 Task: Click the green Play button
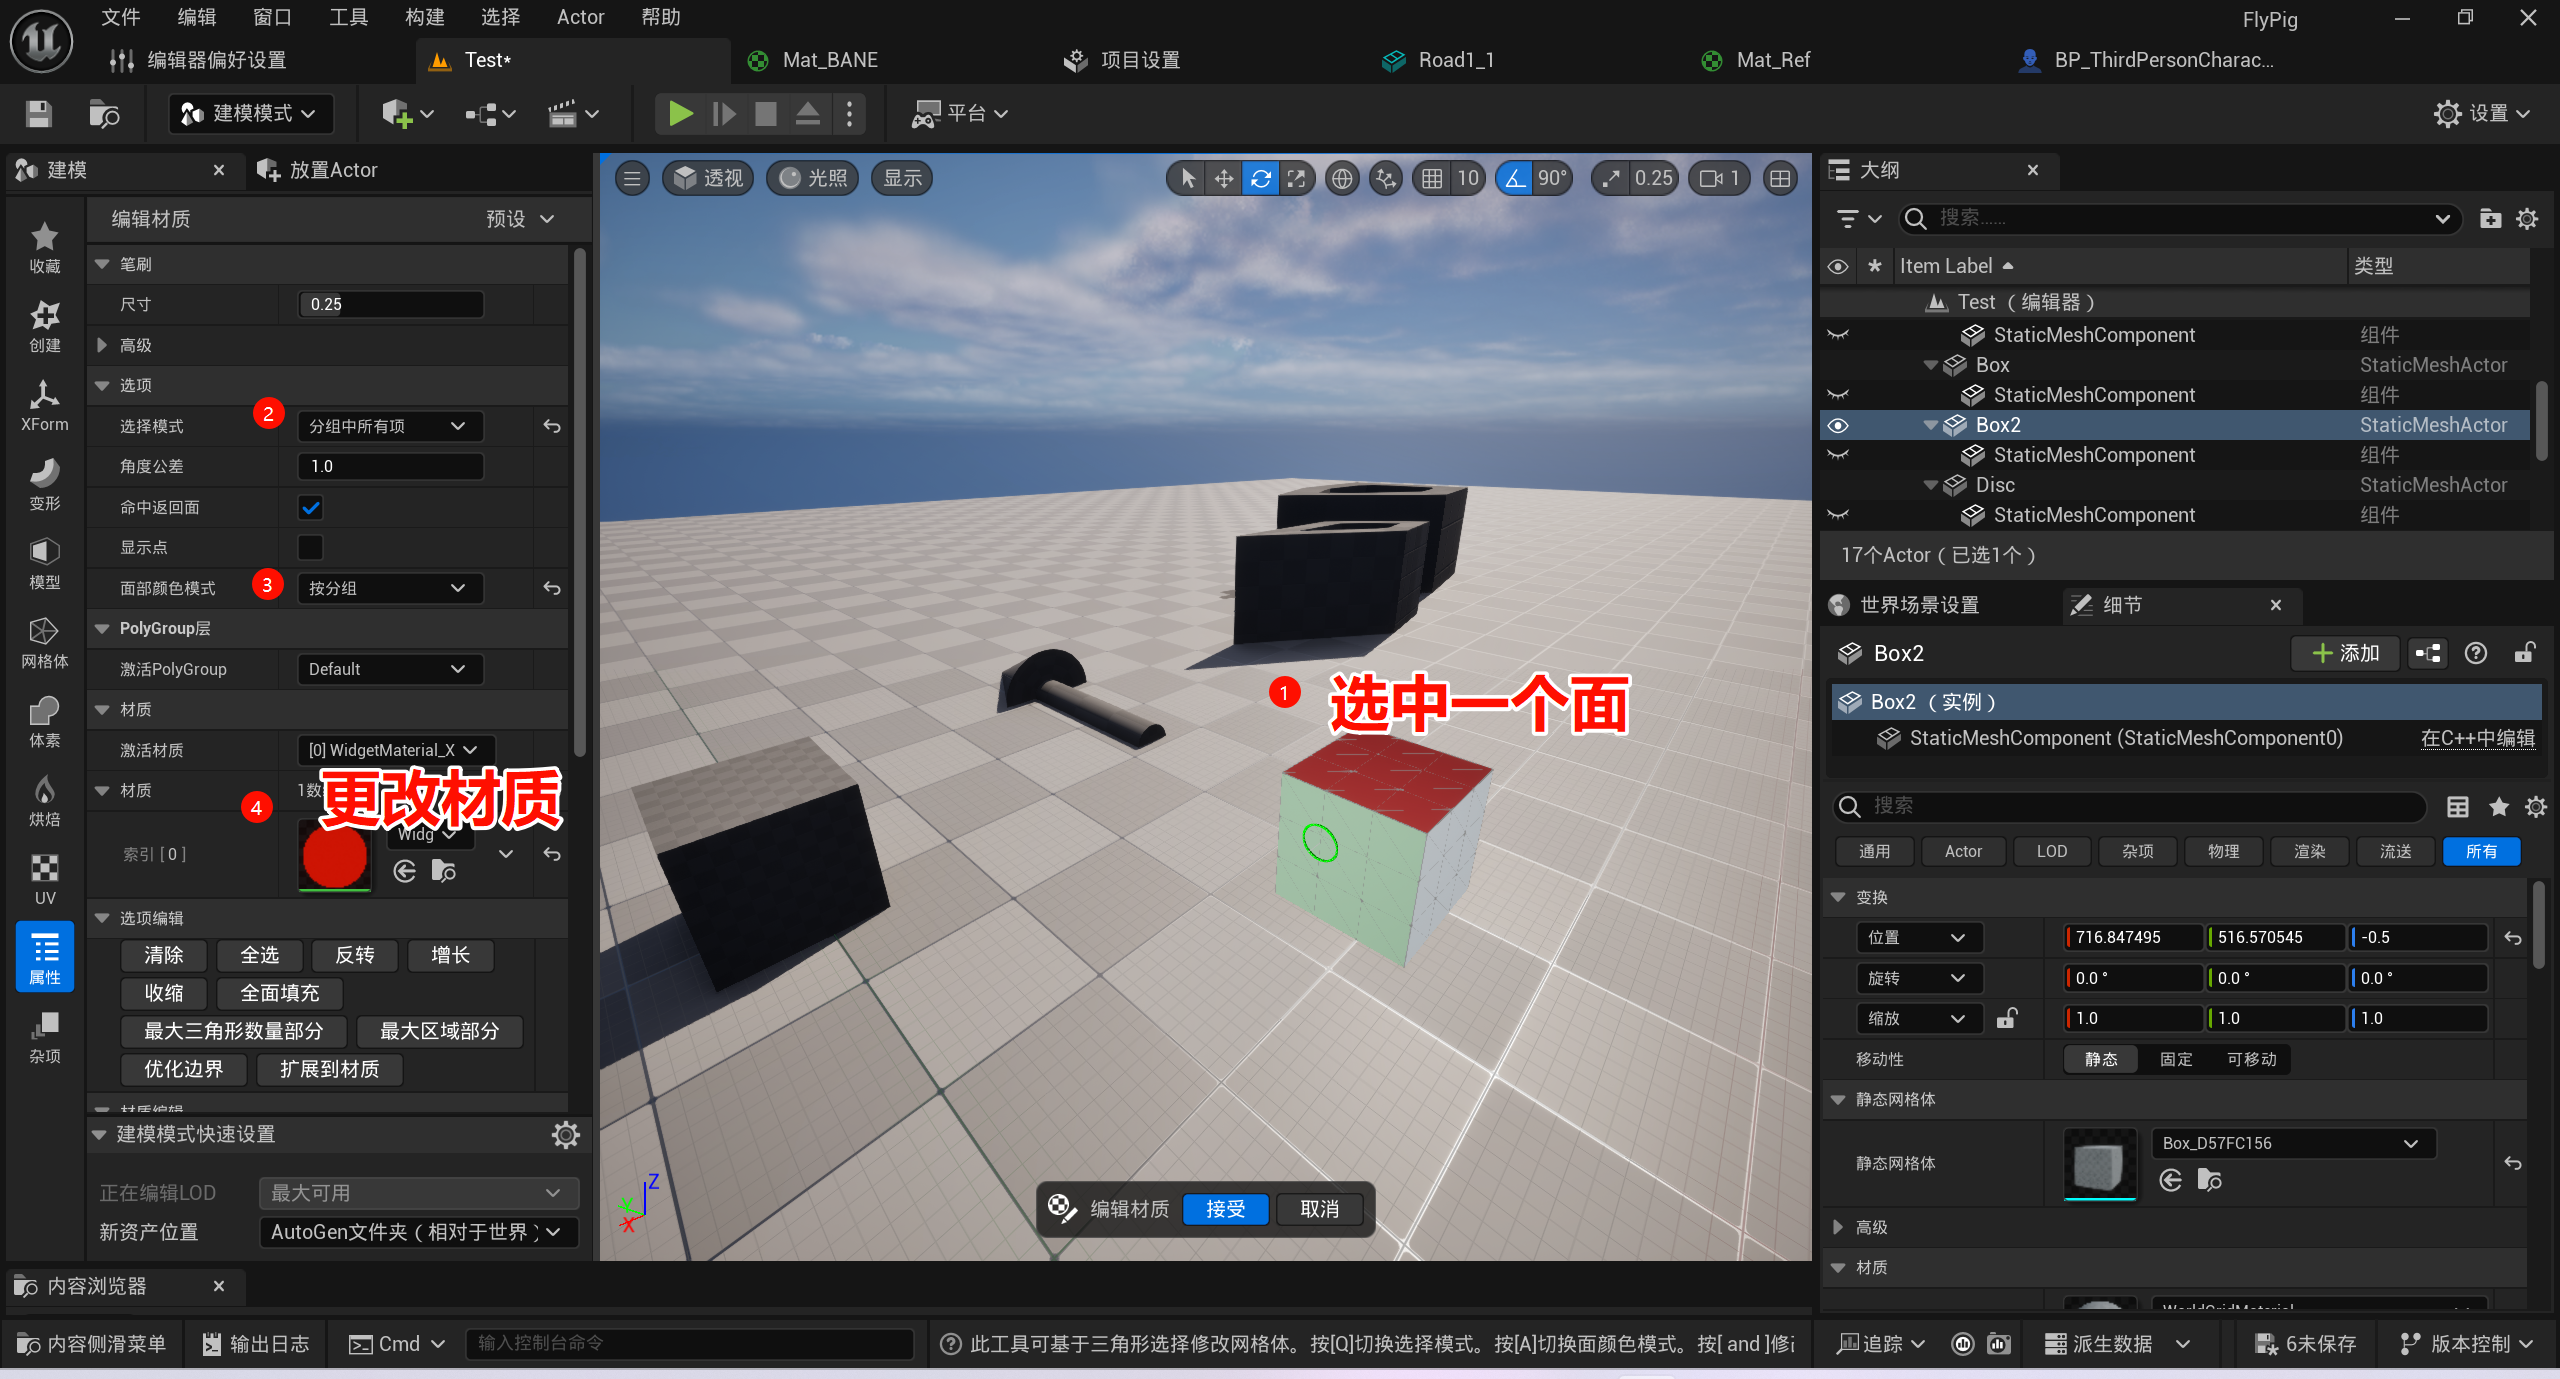680,114
